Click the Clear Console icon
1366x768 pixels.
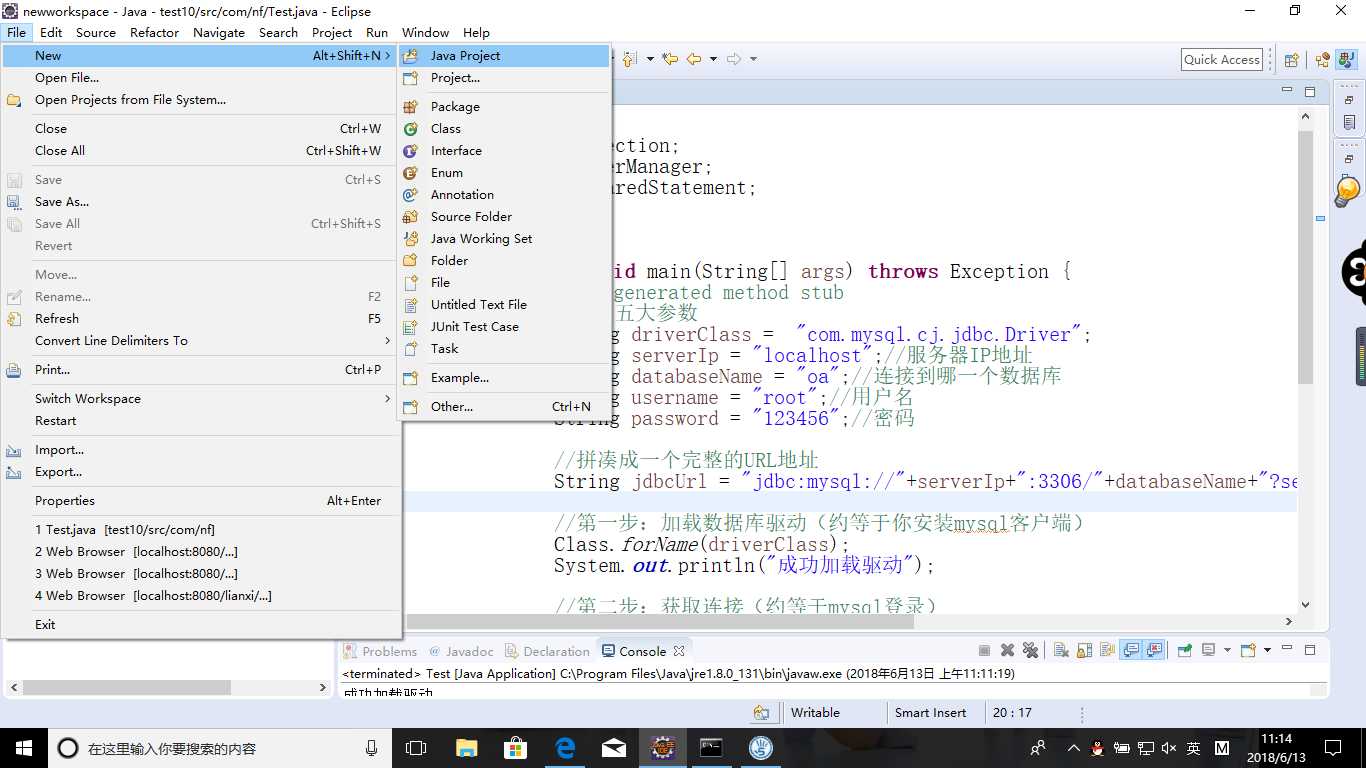pos(1062,651)
